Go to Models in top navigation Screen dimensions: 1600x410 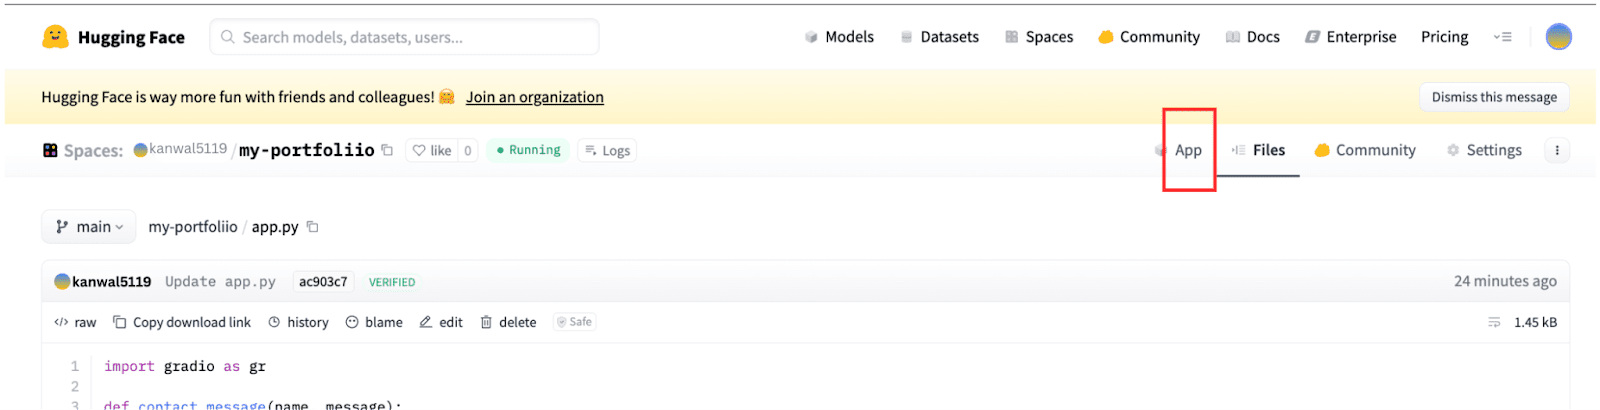point(840,37)
